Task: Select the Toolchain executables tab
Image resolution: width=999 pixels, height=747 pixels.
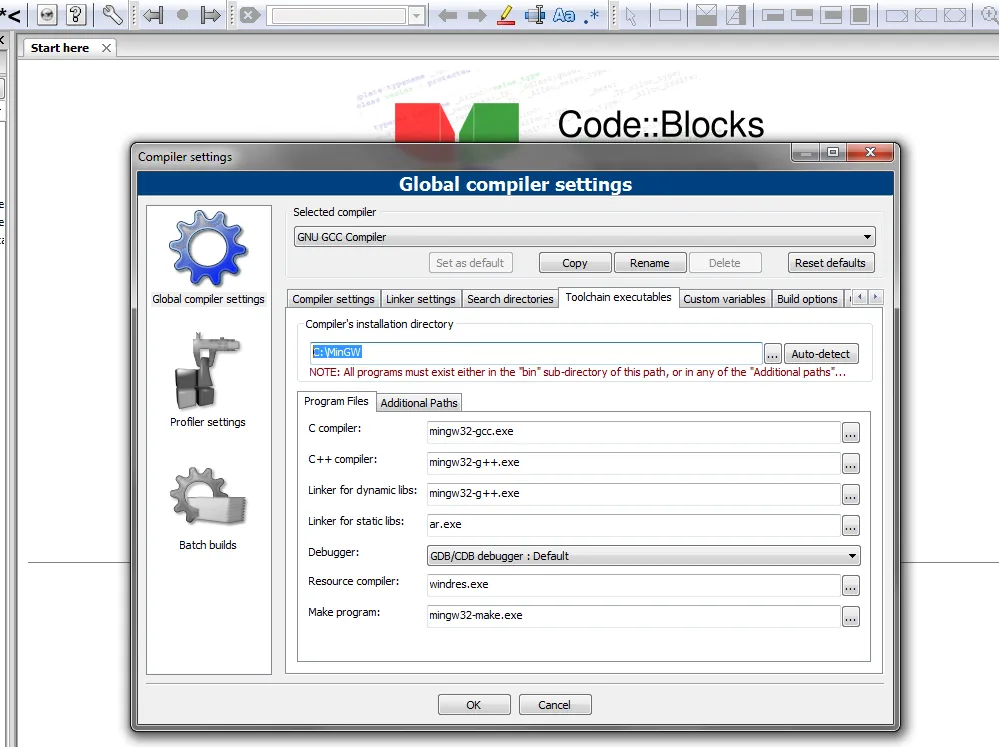Action: [618, 297]
